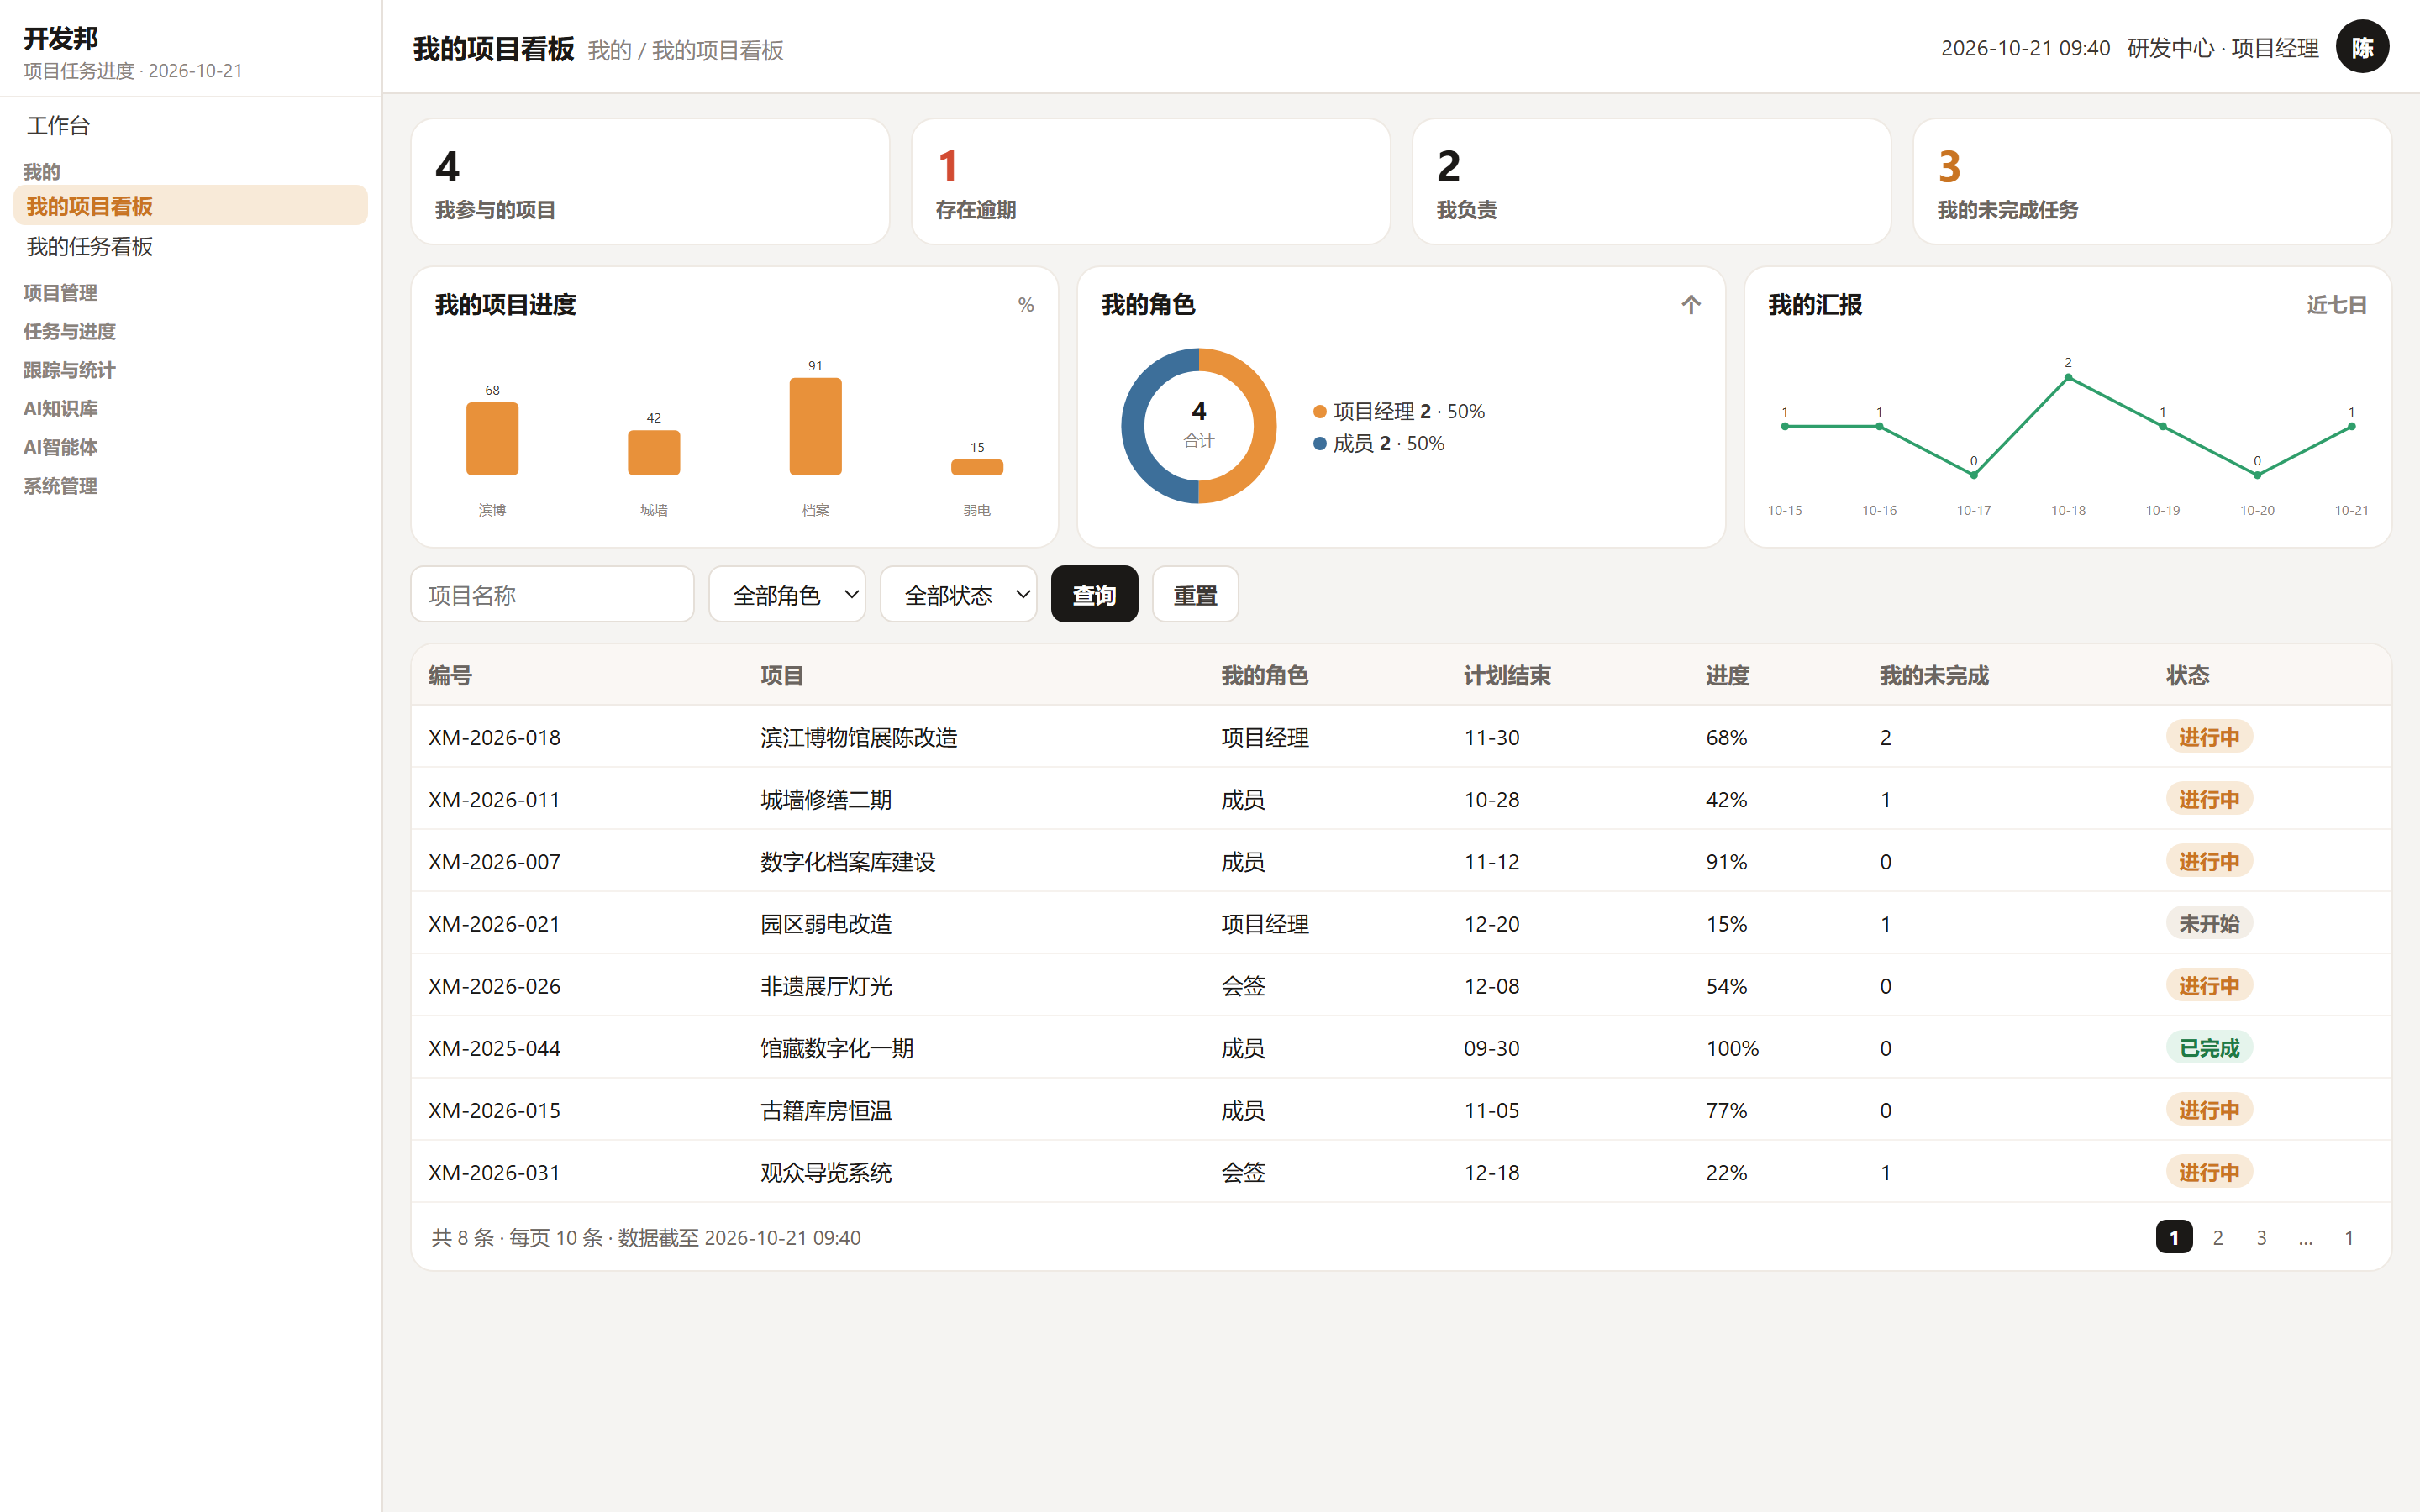
Task: Click the 已完成 status tag
Action: pos(2209,1048)
